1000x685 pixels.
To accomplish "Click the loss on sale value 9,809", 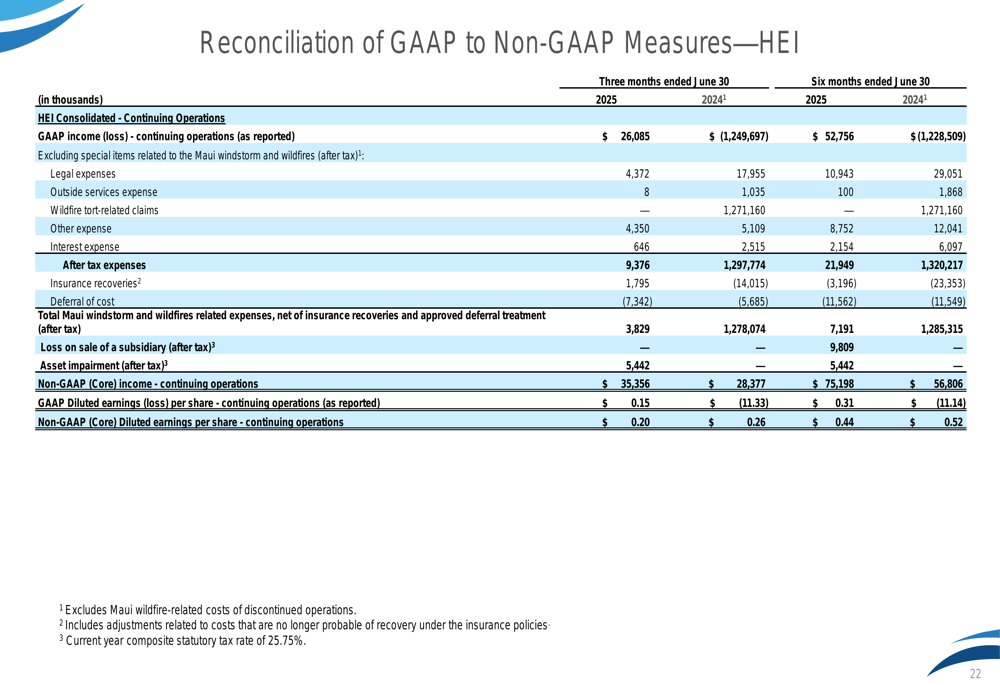I will (x=842, y=348).
